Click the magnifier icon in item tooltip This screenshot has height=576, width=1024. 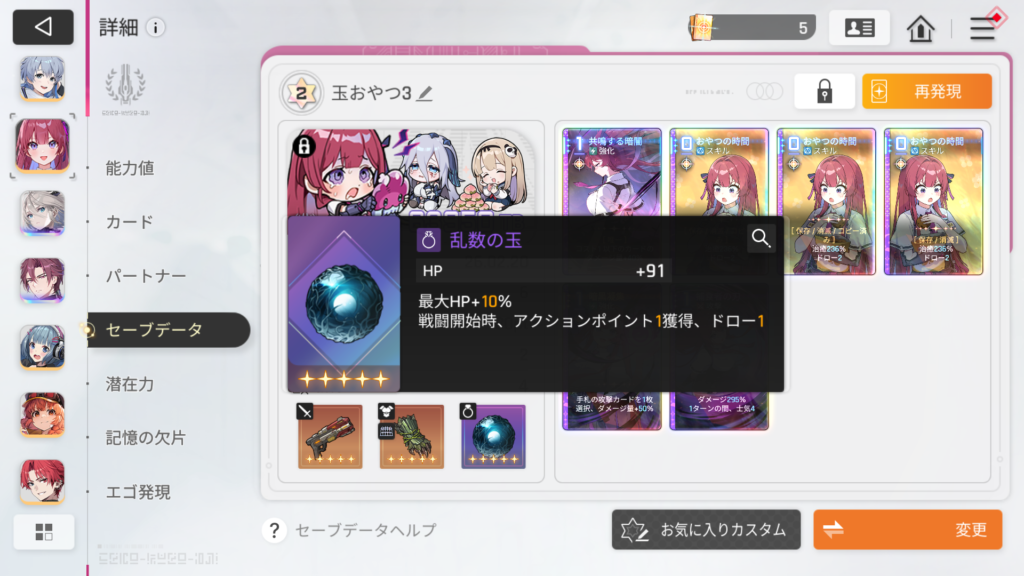tap(760, 238)
